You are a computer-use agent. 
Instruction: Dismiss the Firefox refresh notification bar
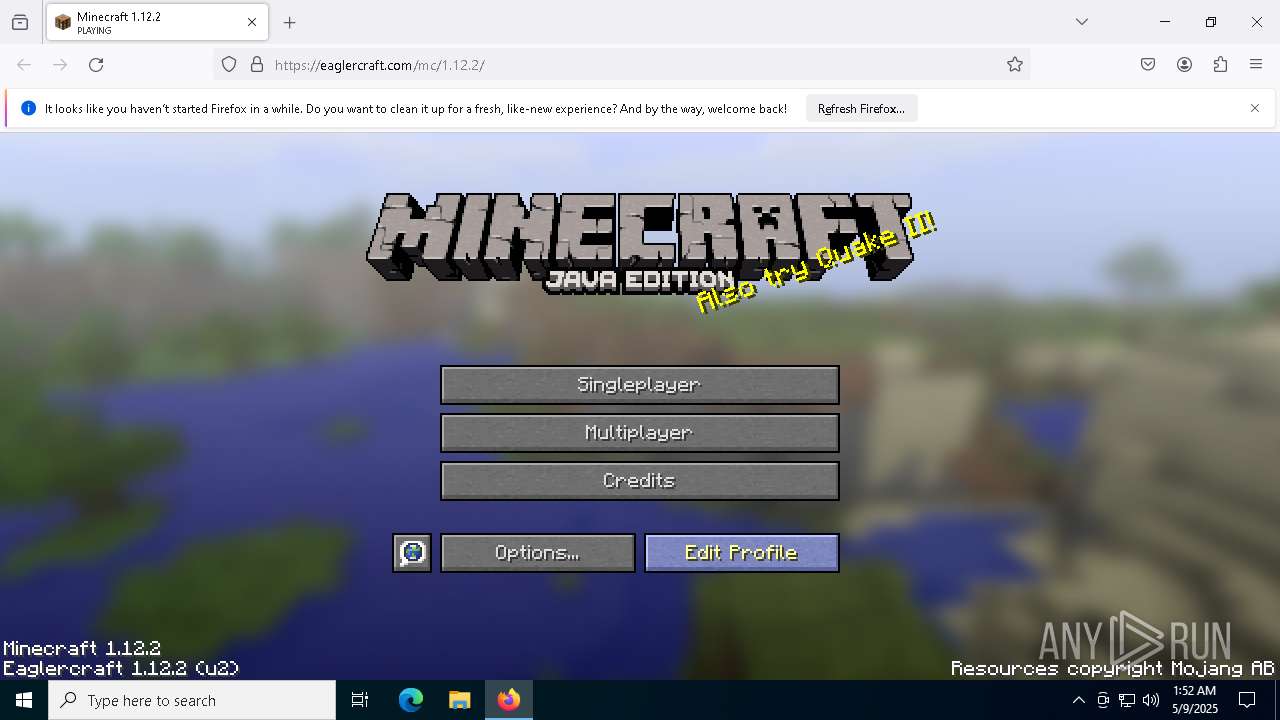(1255, 108)
